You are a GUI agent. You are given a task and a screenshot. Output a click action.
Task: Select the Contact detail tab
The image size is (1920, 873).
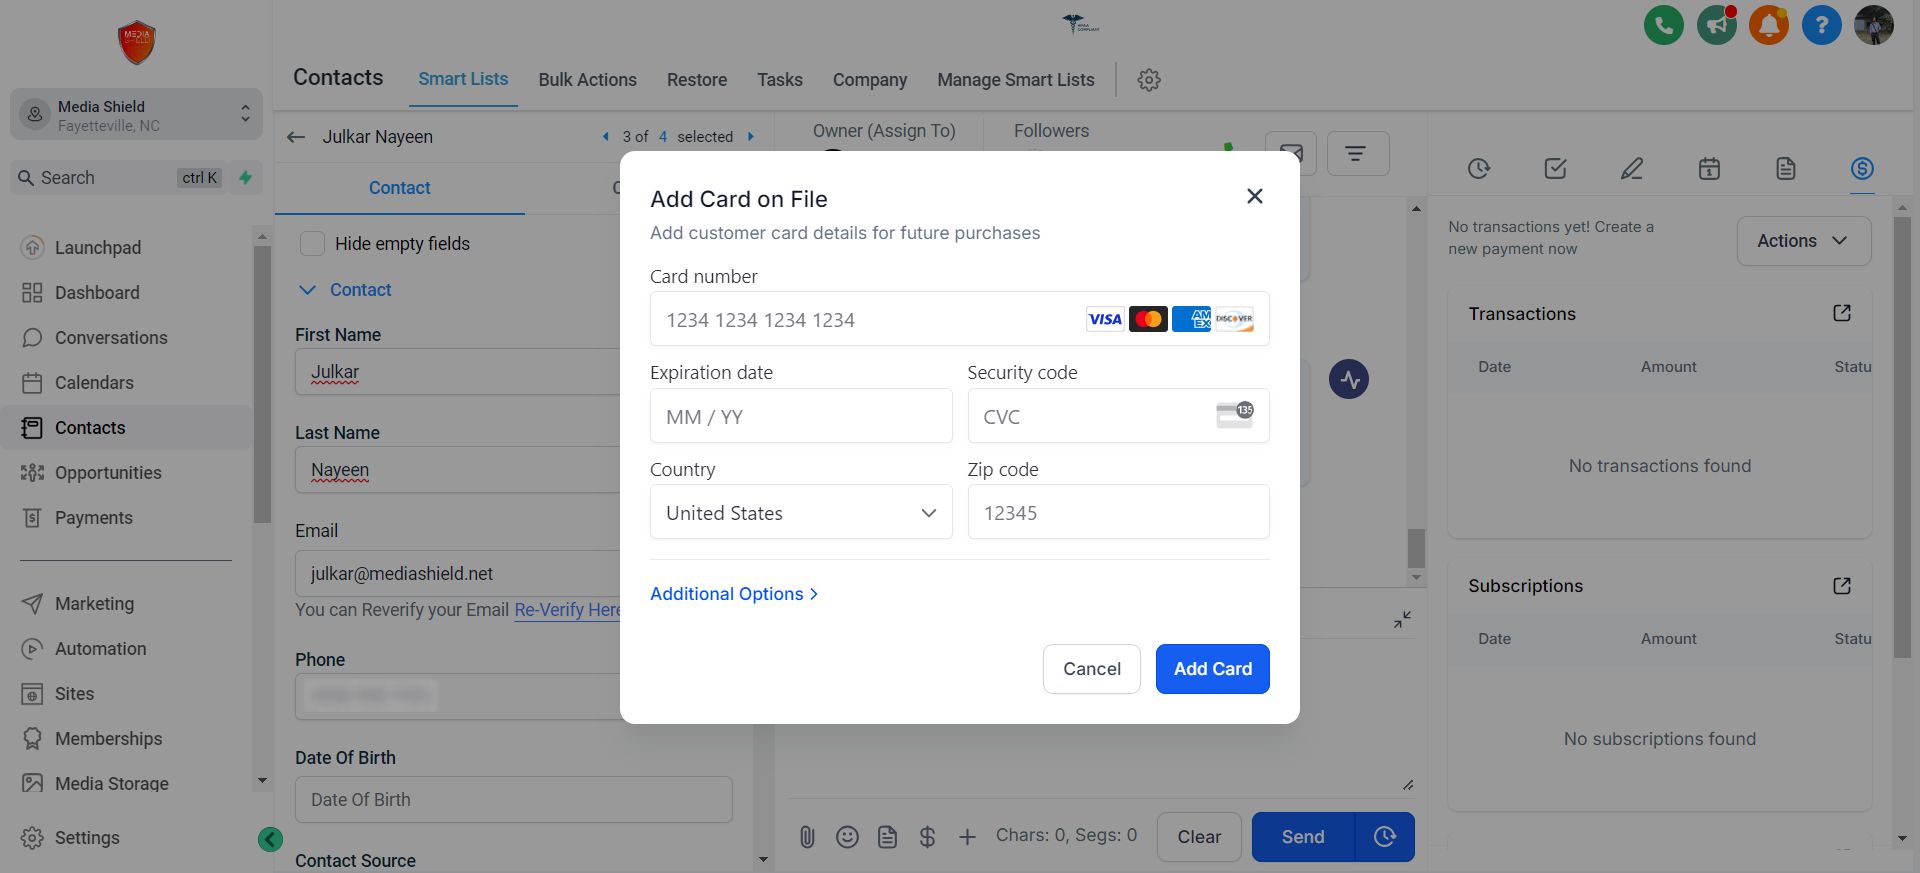coord(399,188)
